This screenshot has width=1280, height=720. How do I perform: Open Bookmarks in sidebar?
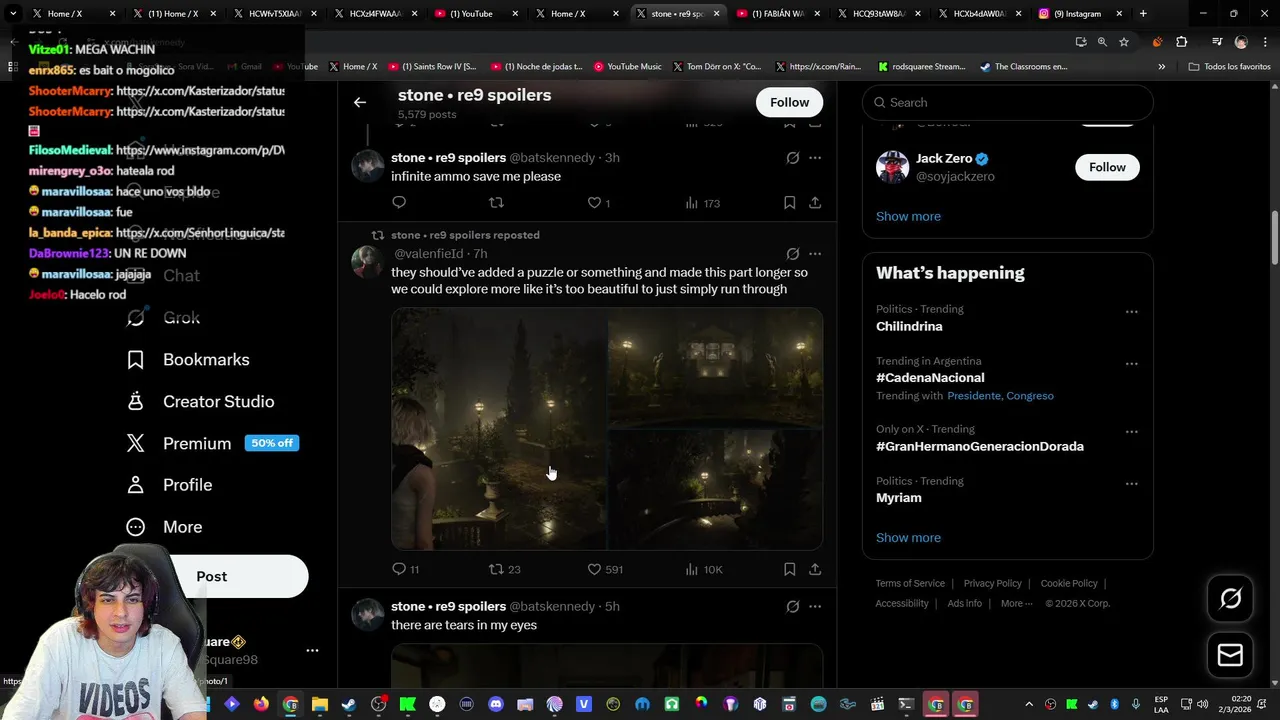click(188, 360)
